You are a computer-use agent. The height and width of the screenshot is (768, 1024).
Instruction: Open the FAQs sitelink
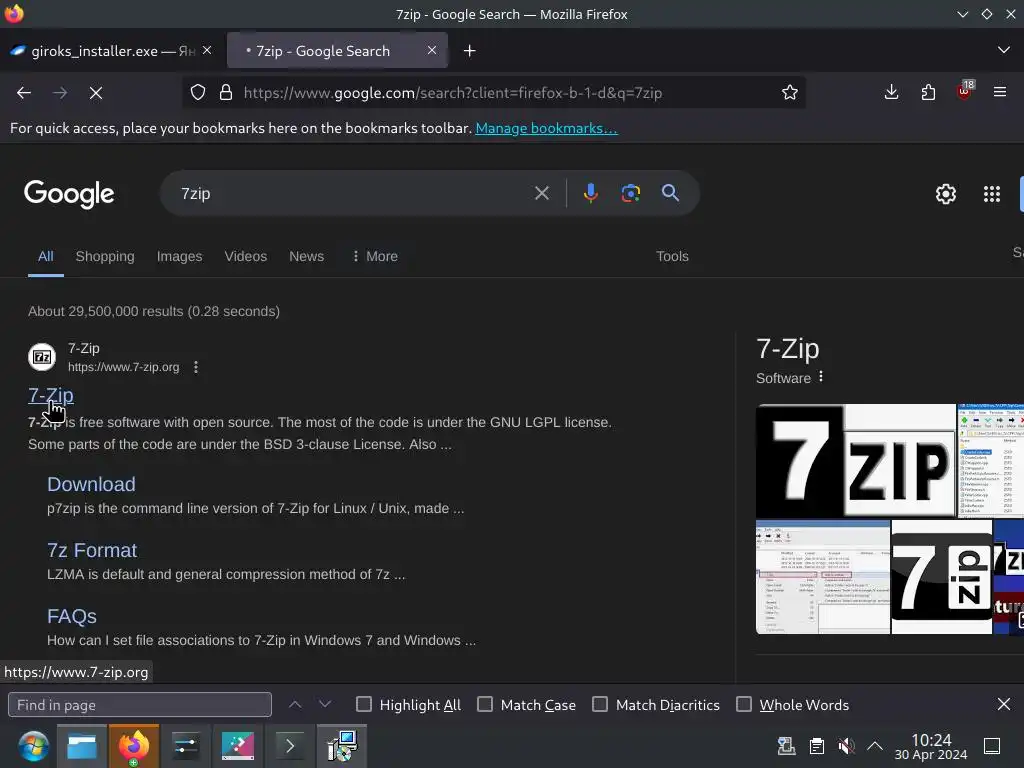(72, 616)
